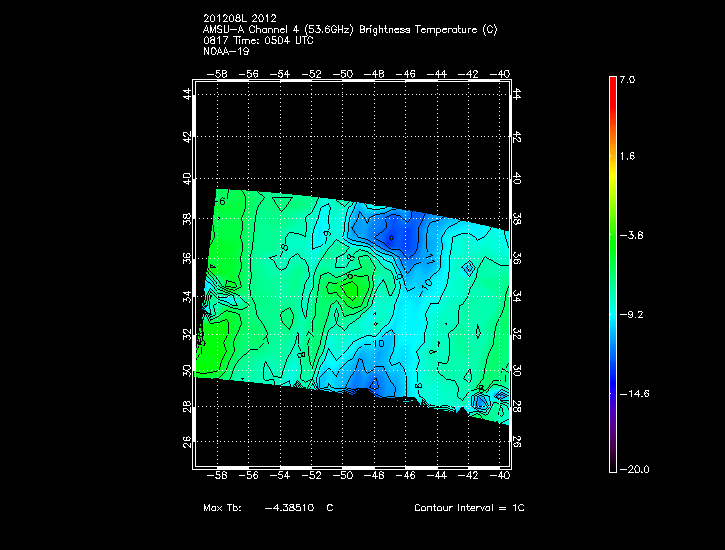Click the -10 contour label on the map
This screenshot has height=550, width=725.
376,344
